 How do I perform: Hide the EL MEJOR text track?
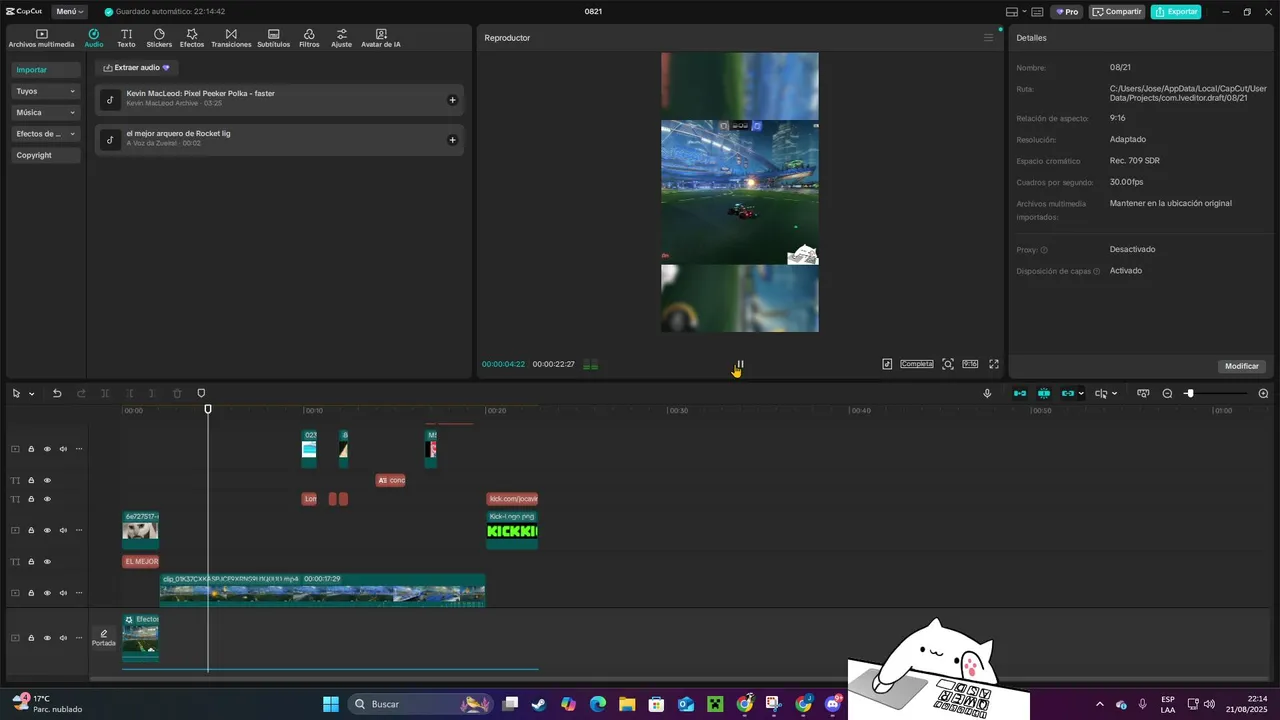(47, 562)
